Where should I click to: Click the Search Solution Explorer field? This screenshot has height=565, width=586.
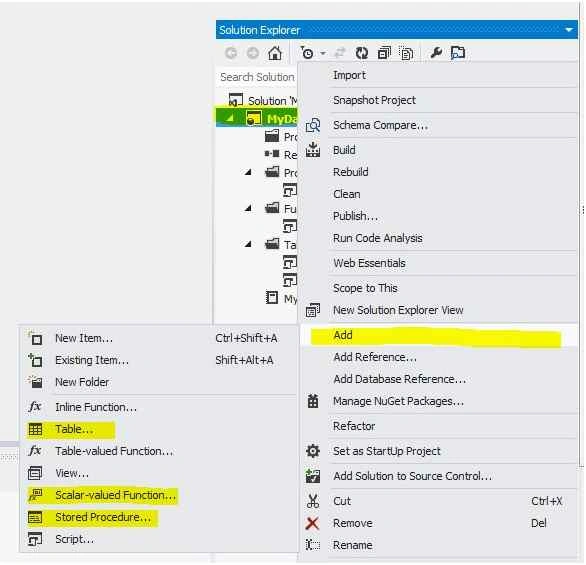point(257,77)
